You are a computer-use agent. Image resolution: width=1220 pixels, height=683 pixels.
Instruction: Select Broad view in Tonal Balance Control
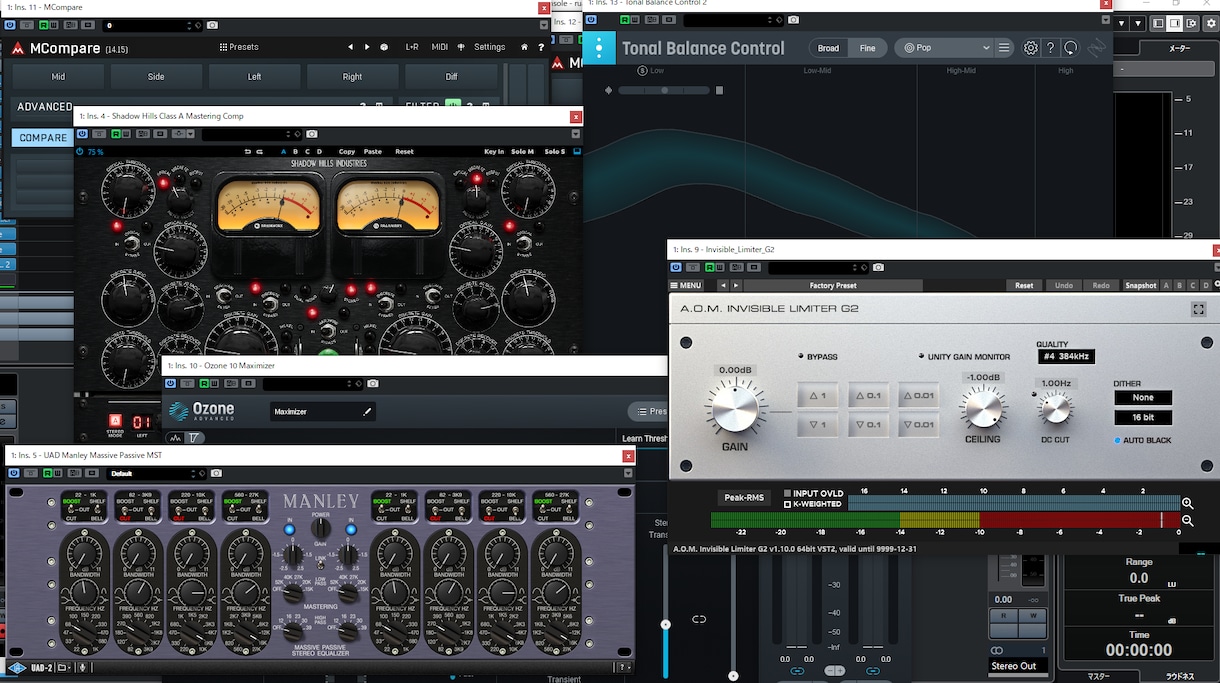tap(828, 48)
